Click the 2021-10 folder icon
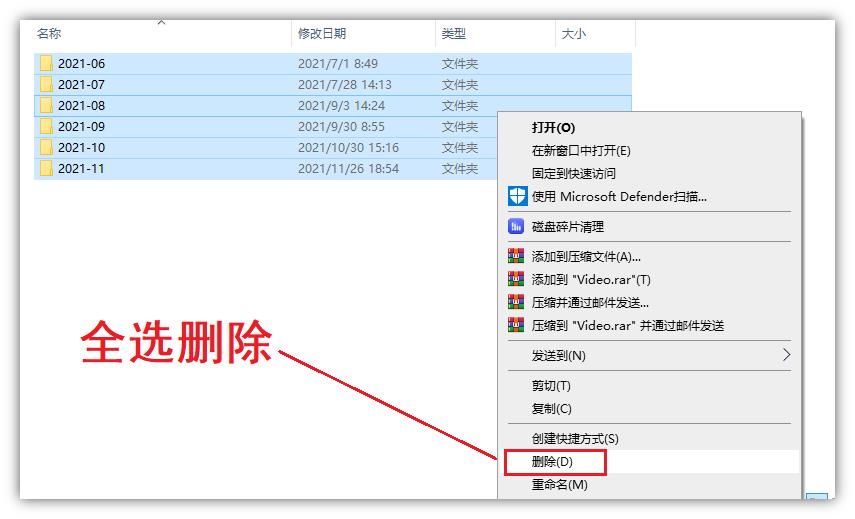The width and height of the screenshot is (855, 519). tap(46, 148)
